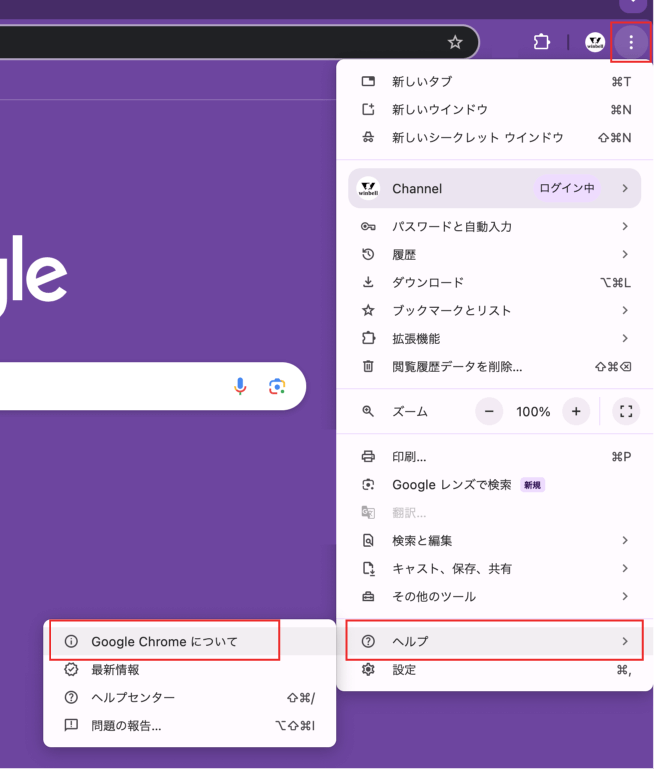Expand the Channel profile submenu arrow
This screenshot has height=769, width=654.
(625, 188)
